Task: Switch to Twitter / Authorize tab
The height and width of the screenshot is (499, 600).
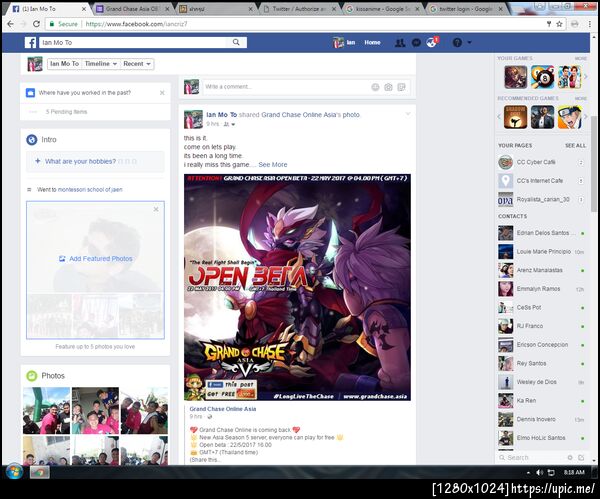Action: pyautogui.click(x=300, y=9)
